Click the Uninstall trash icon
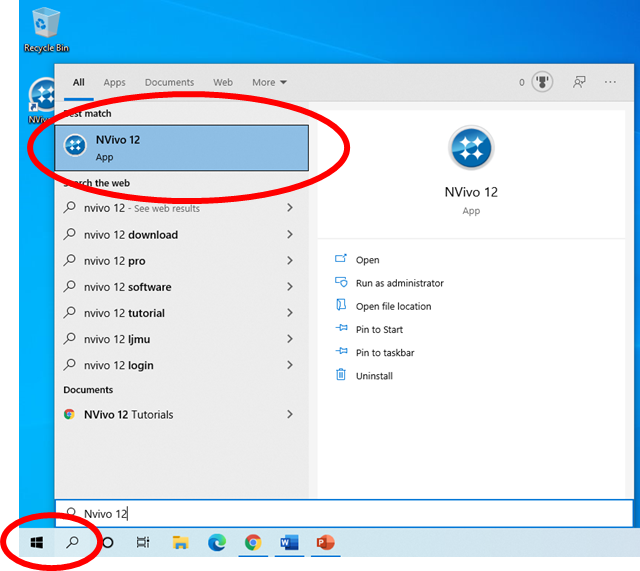 tap(341, 374)
